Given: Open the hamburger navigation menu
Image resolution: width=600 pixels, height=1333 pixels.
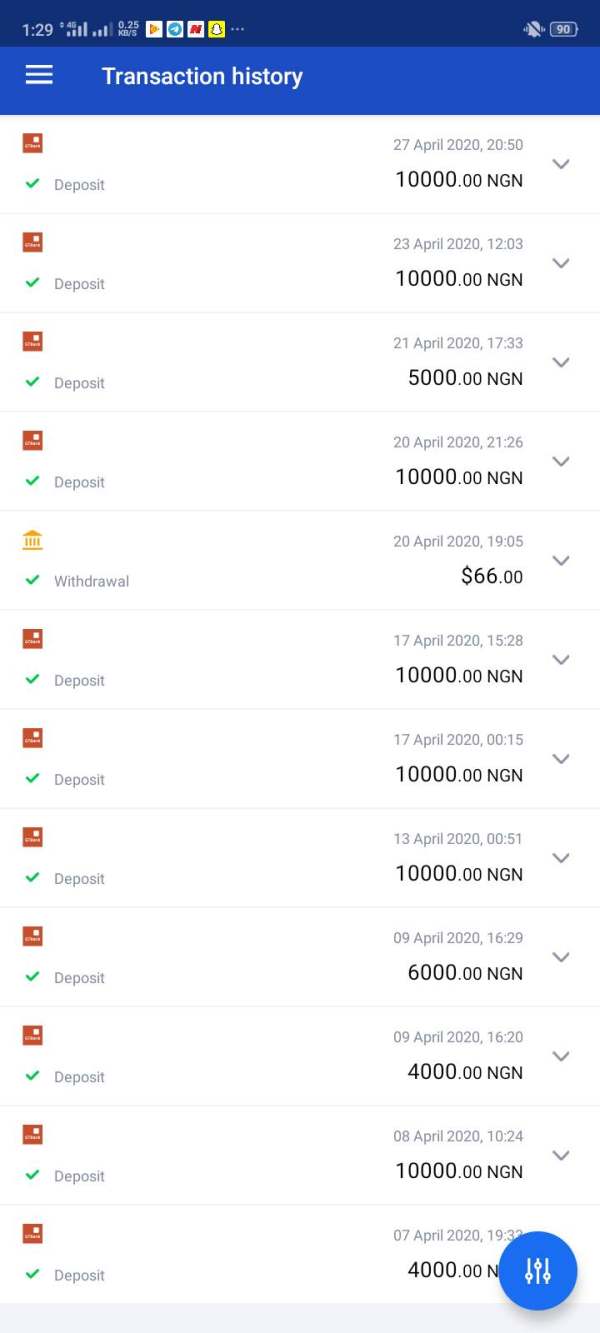Looking at the screenshot, I should pos(39,76).
